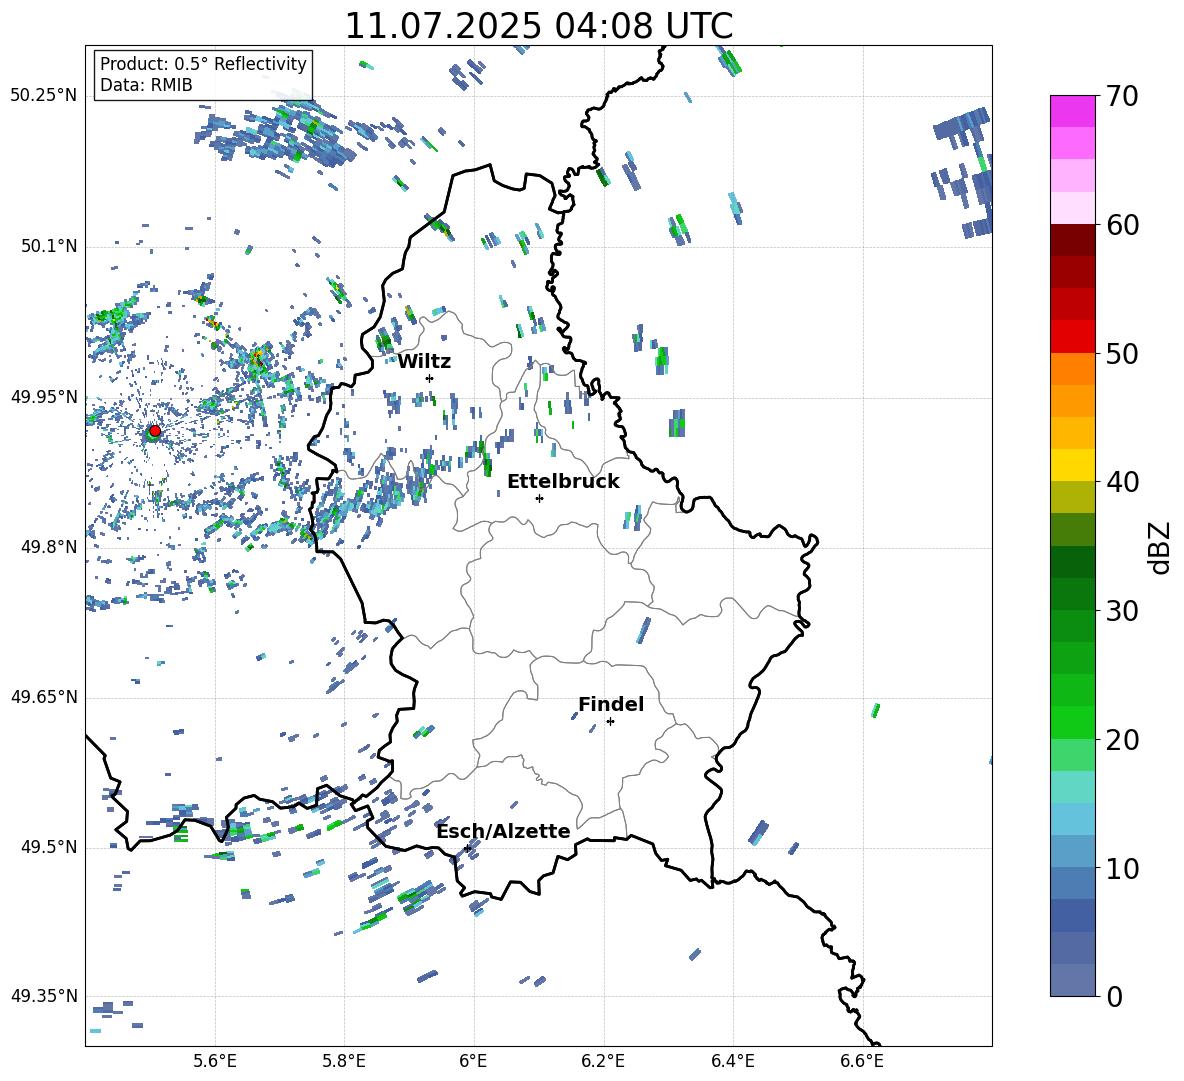The image size is (1184, 1081).
Task: Click the bright red colorbar swatch near 50
Action: point(1072,337)
